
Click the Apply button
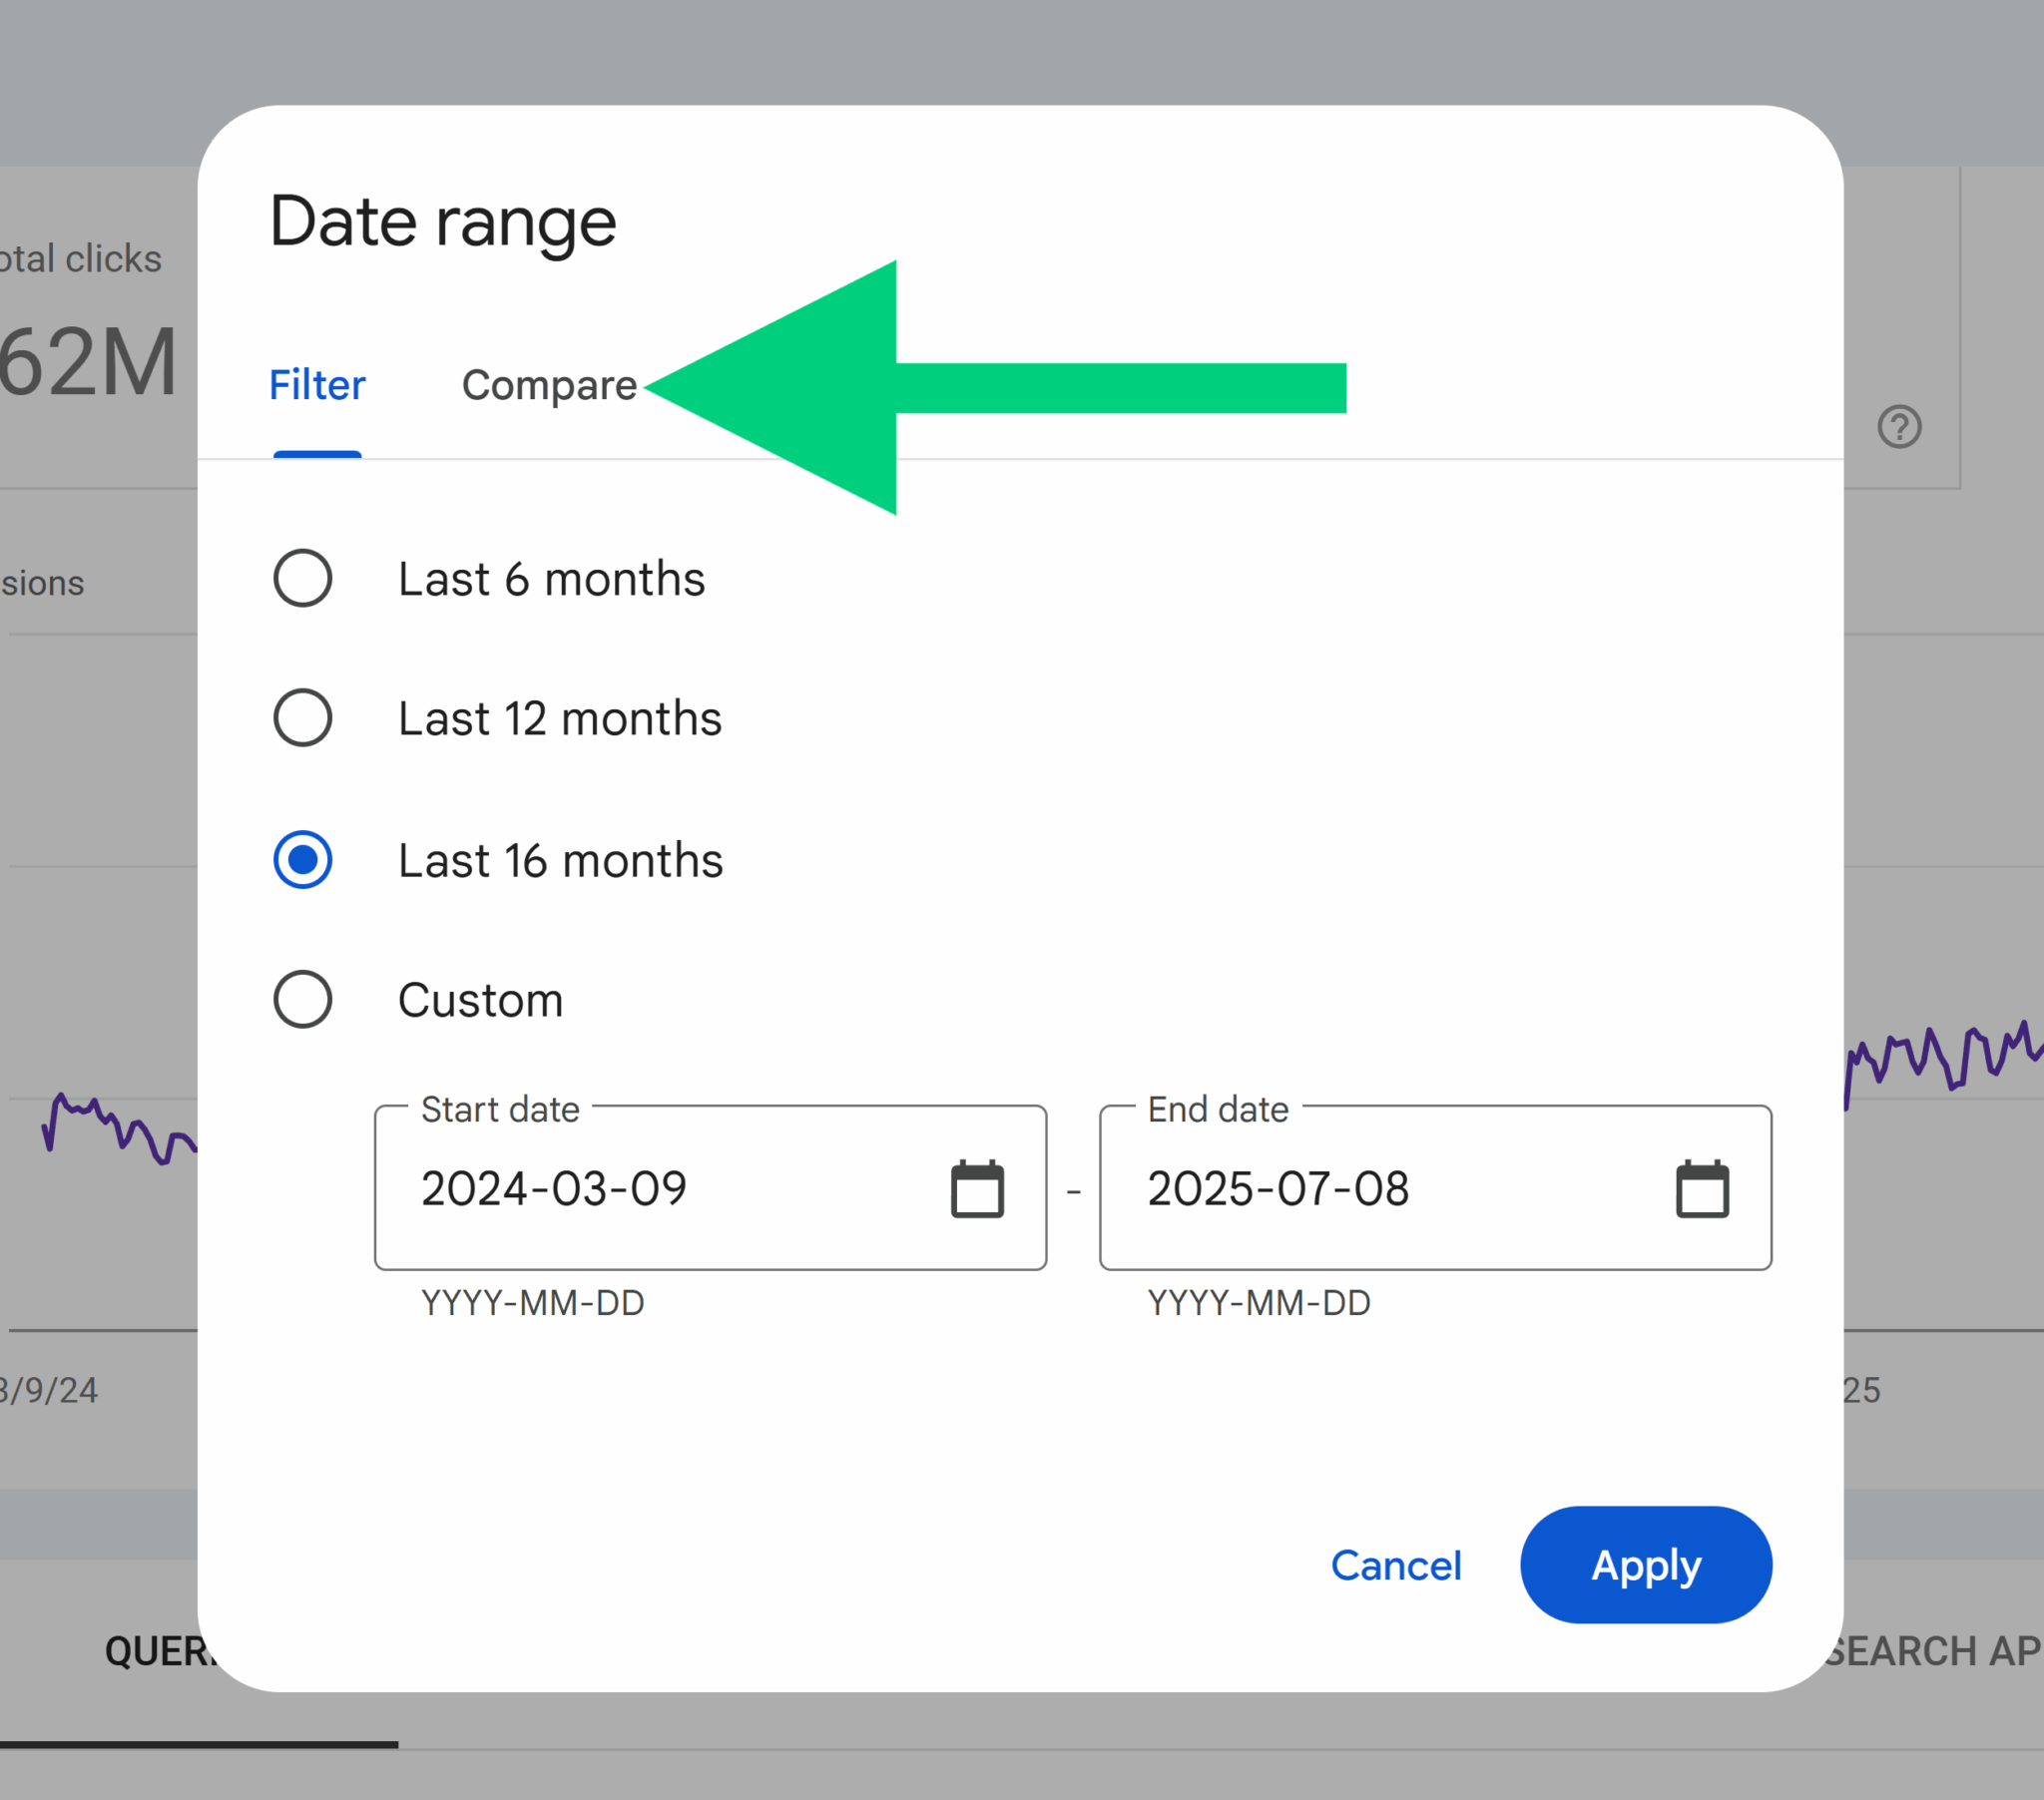point(1646,1565)
